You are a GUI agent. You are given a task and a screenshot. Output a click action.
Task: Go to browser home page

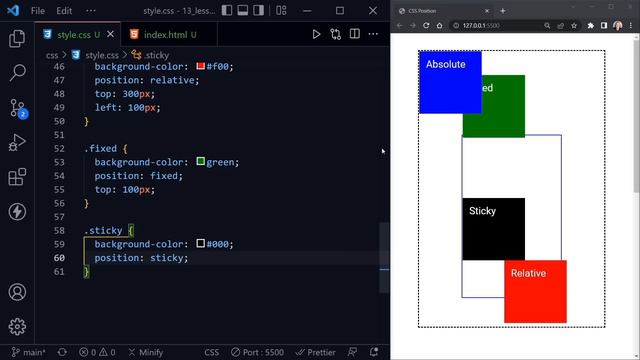[439, 25]
